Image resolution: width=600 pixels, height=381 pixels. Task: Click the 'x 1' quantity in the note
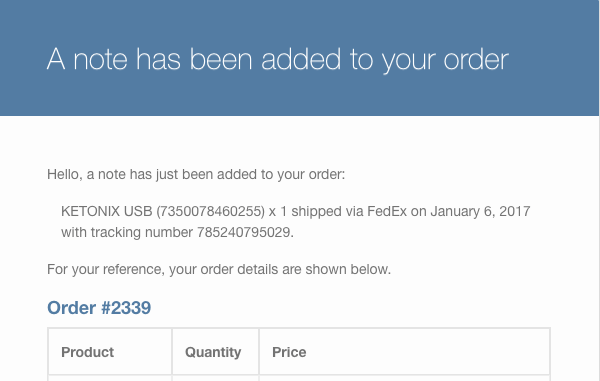coord(278,211)
